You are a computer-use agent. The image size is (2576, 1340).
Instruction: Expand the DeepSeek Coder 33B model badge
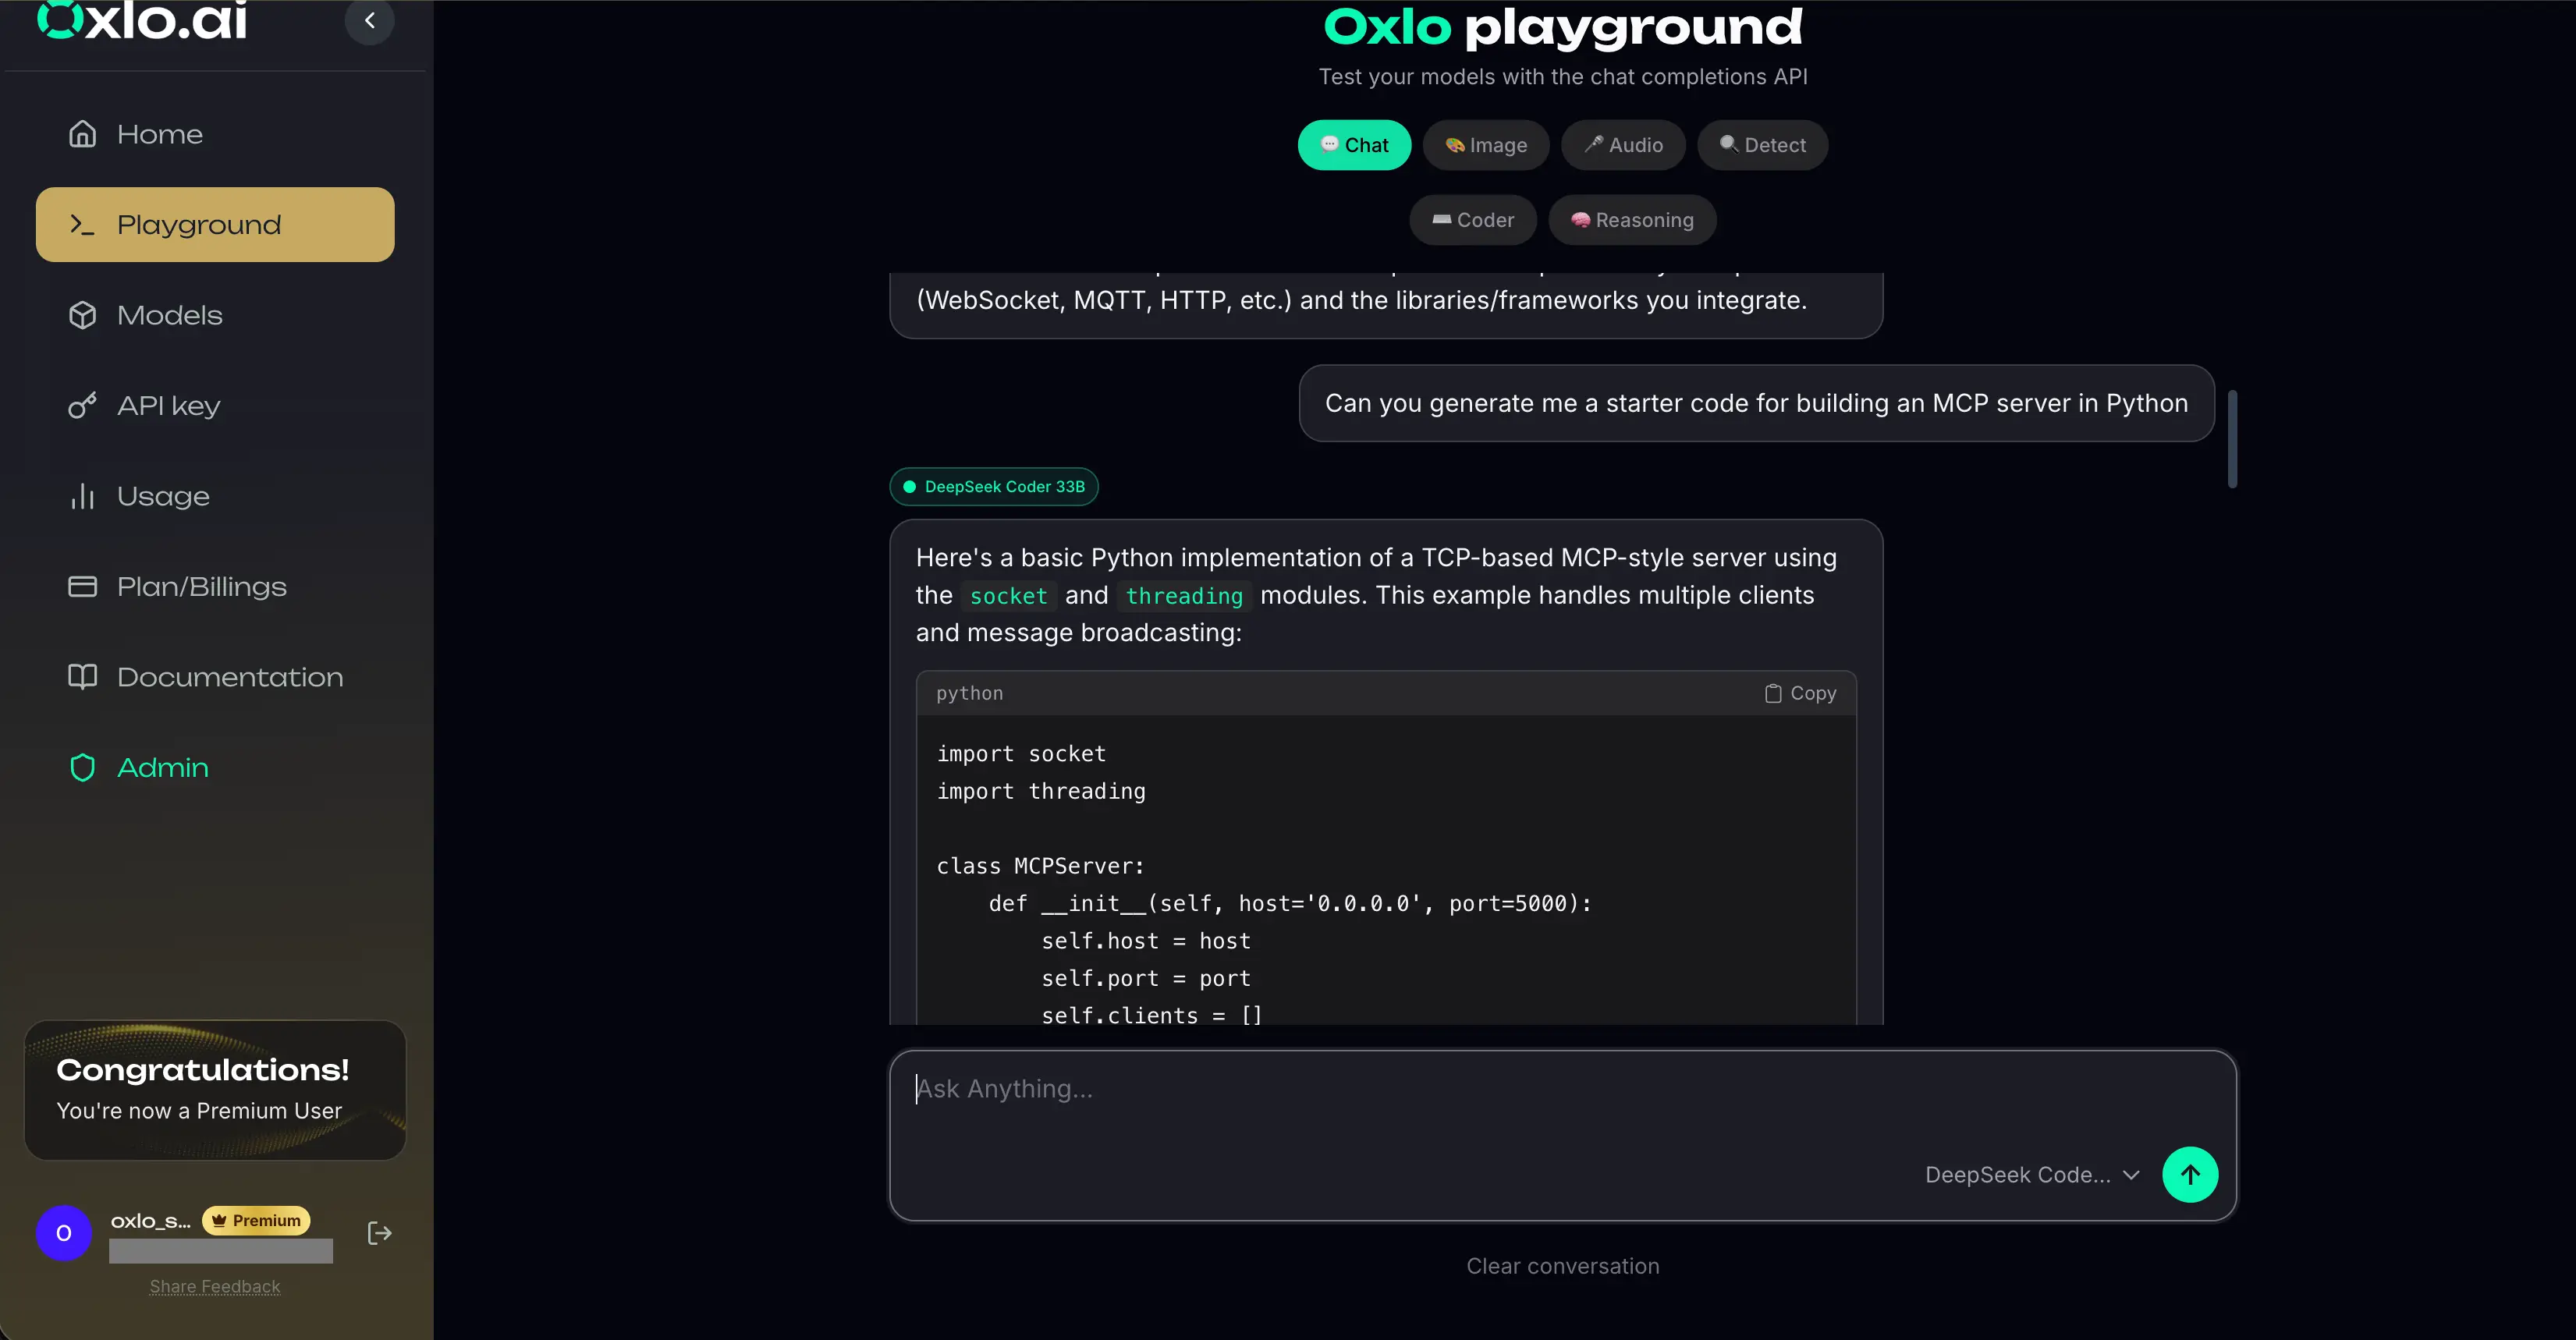point(993,486)
